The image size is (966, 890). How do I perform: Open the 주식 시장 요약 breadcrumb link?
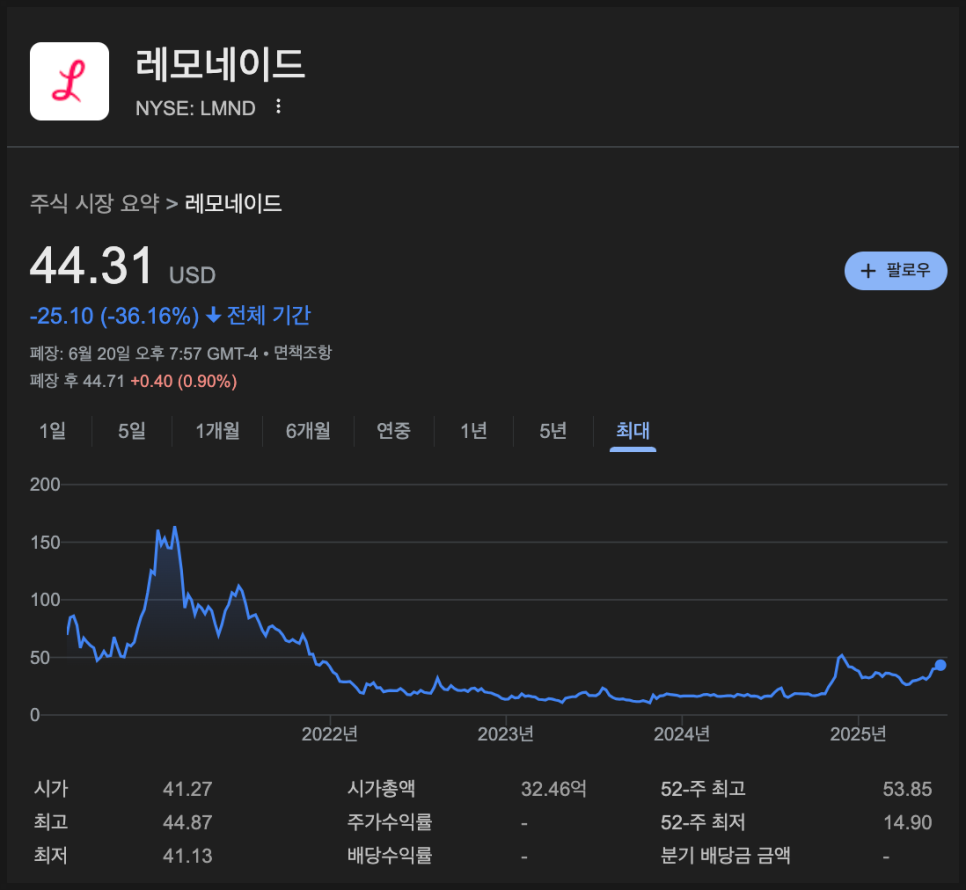tap(95, 203)
